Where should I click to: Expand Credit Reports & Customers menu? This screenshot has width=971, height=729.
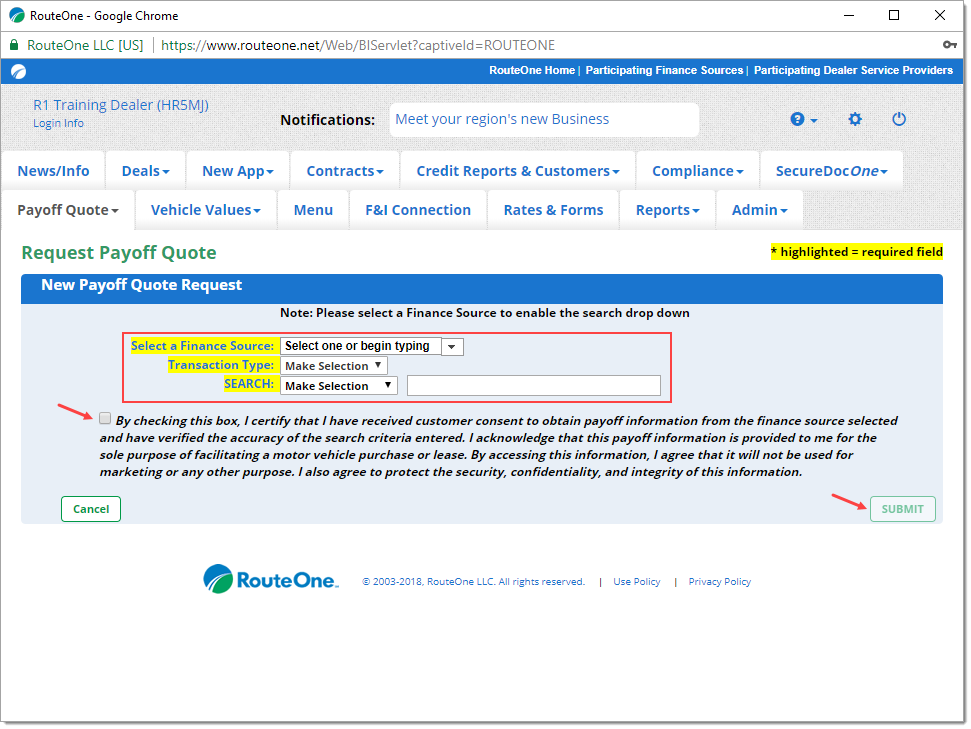click(x=518, y=171)
